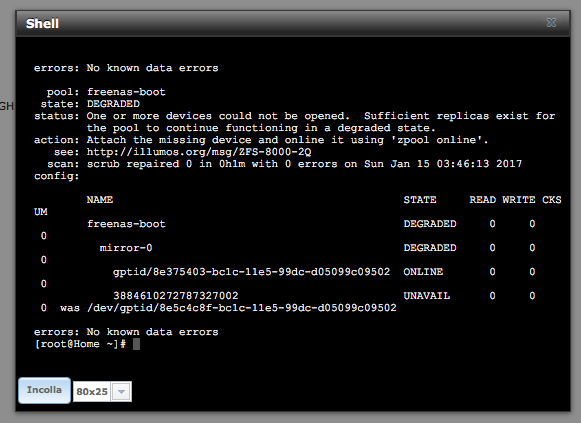Click the device ID 3884610272787327002
The width and height of the screenshot is (581, 423).
(176, 296)
